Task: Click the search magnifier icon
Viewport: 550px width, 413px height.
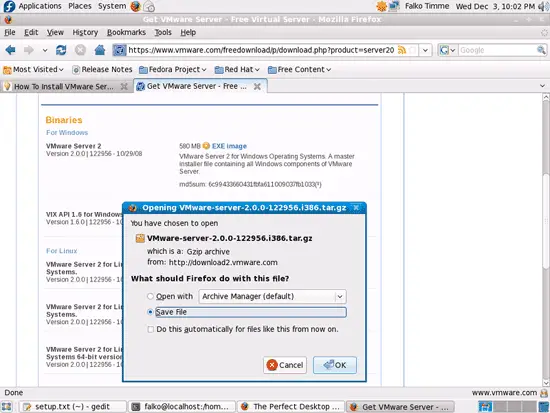Action: pyautogui.click(x=541, y=50)
